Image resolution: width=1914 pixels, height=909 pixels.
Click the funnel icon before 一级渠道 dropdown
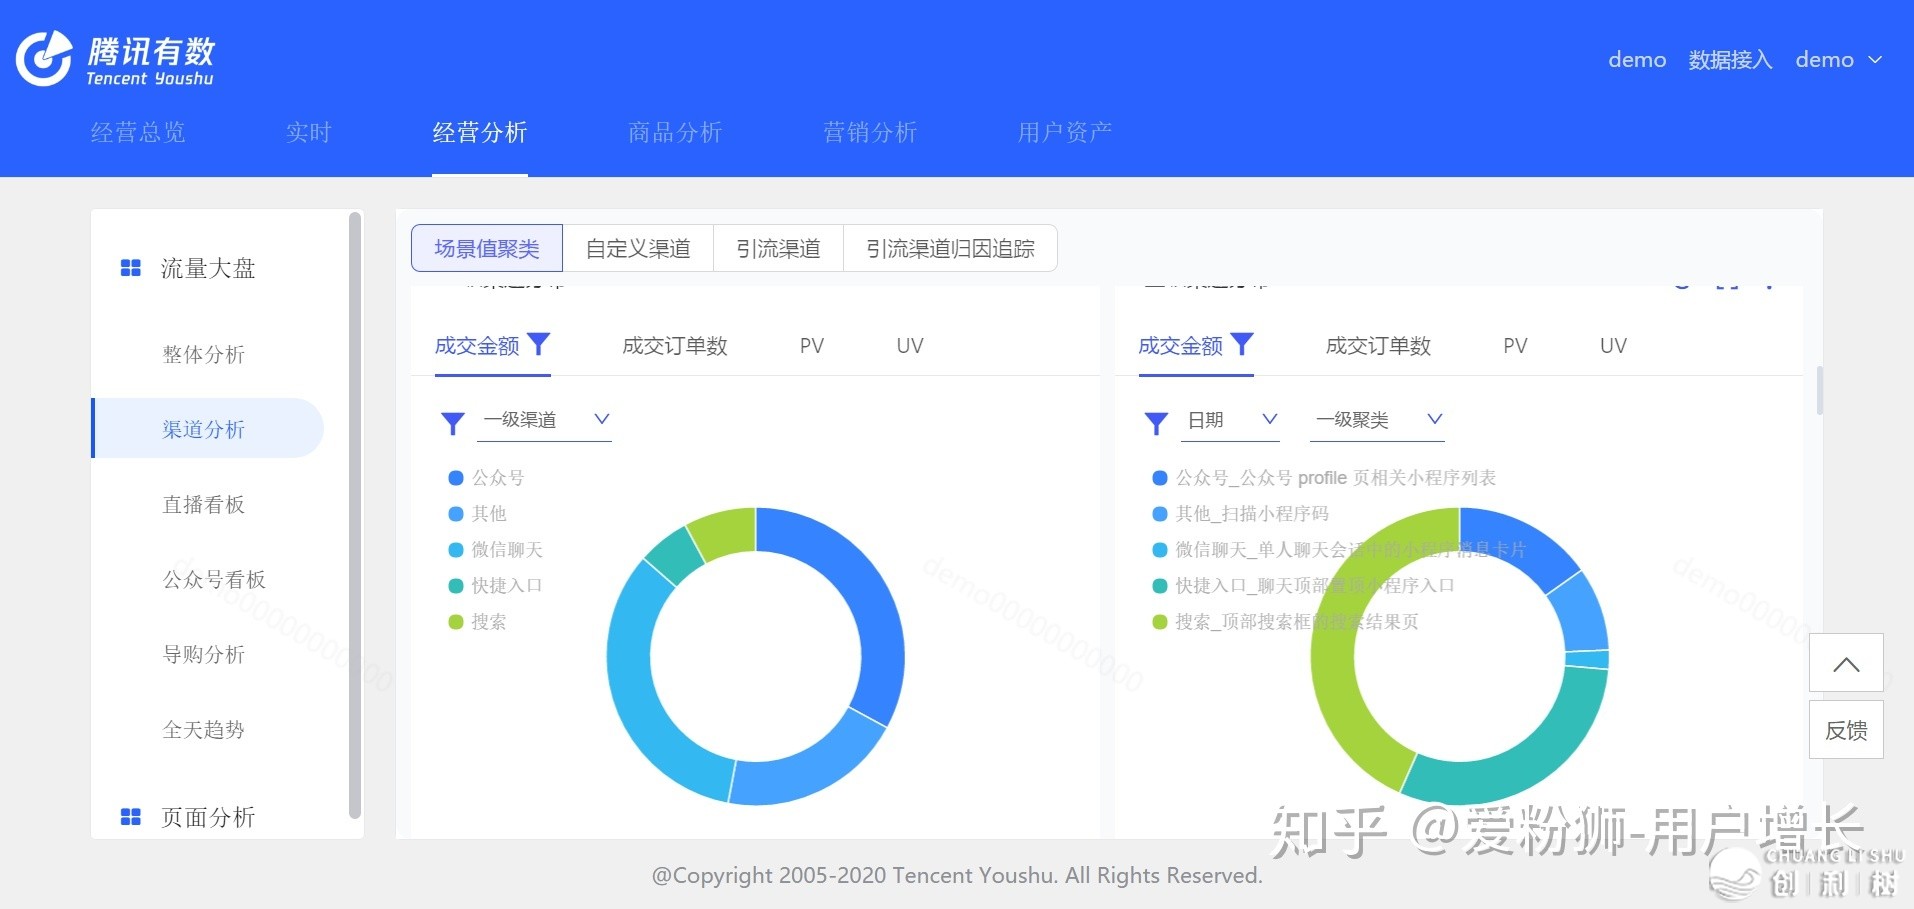[453, 423]
